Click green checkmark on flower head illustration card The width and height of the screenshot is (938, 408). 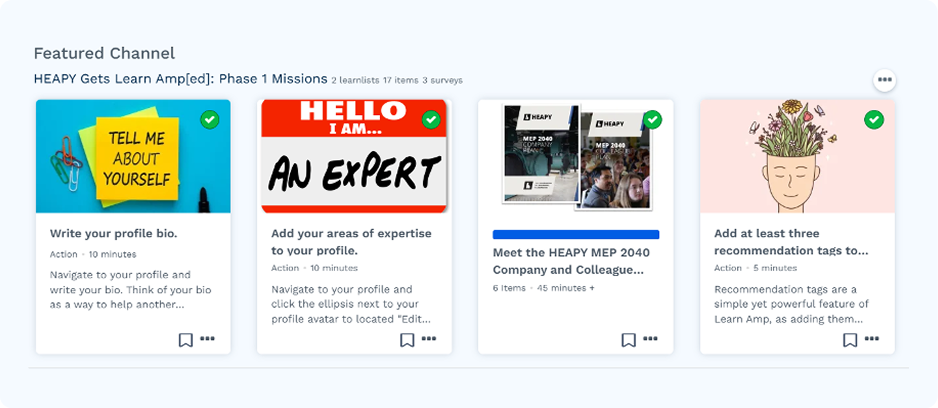click(874, 120)
